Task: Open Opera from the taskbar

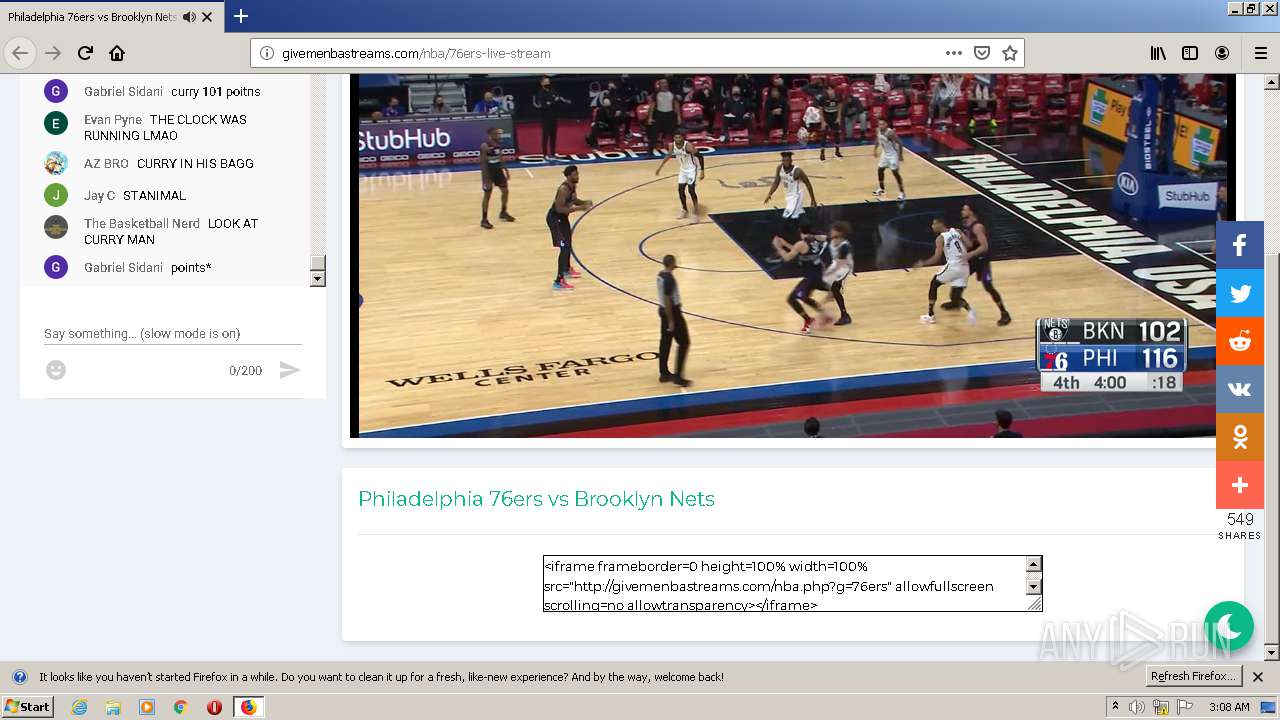Action: pyautogui.click(x=214, y=707)
